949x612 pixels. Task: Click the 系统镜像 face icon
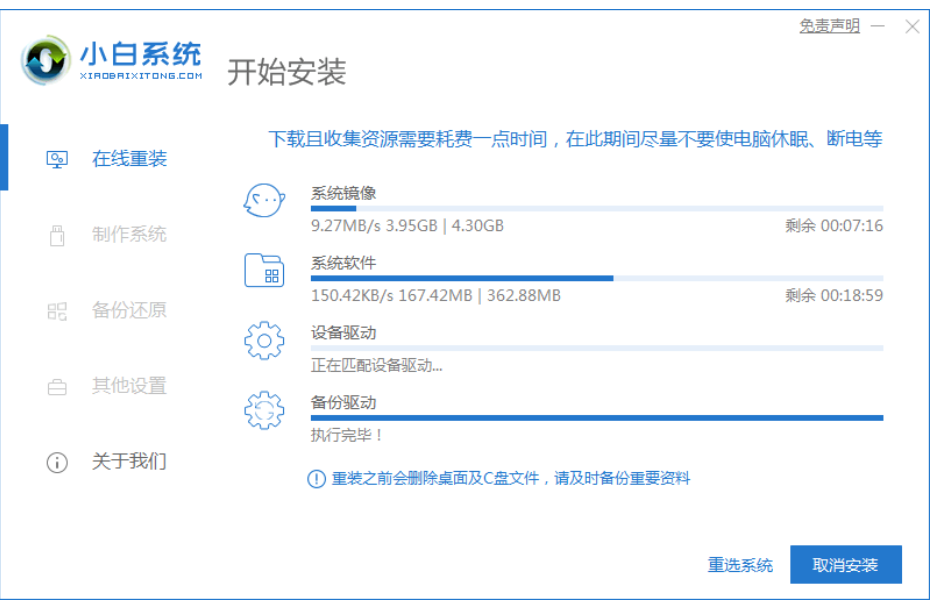click(x=264, y=201)
